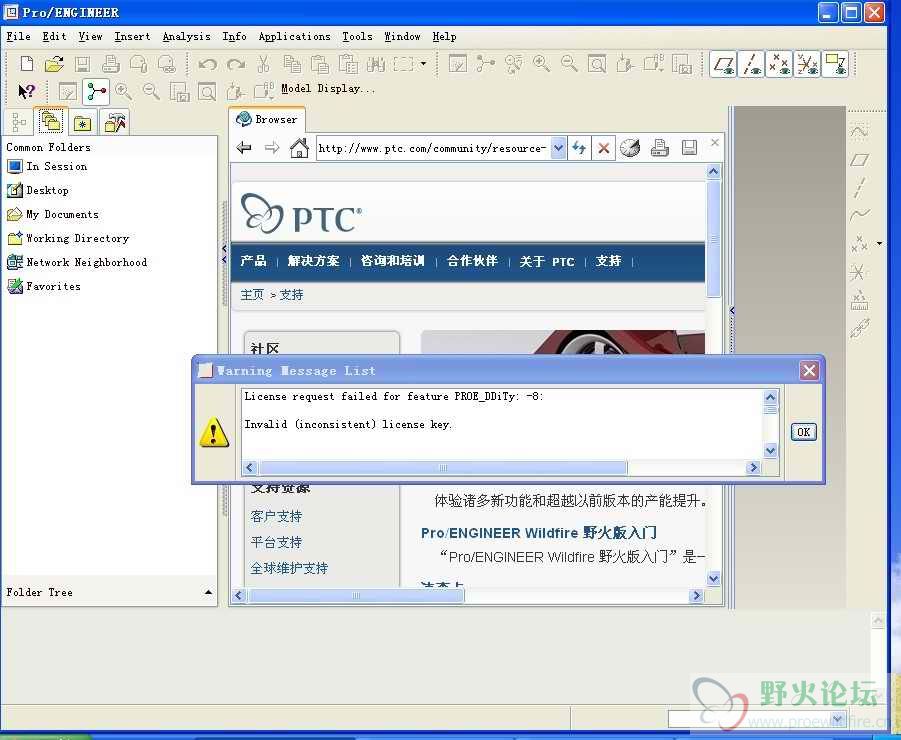The width and height of the screenshot is (901, 740).
Task: Open the Insert menu
Action: point(132,36)
